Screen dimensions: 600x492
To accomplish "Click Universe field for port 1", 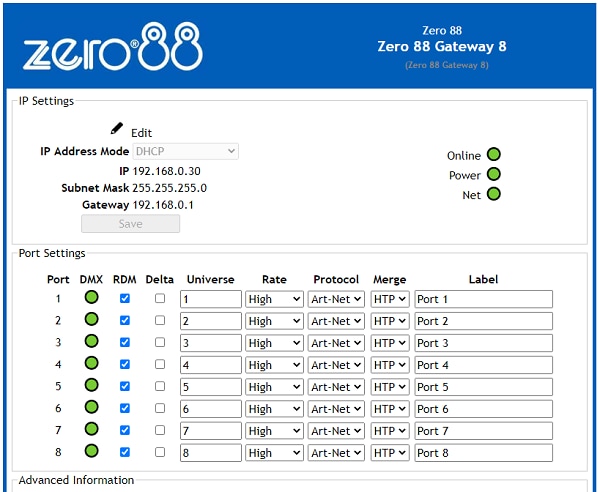I will 211,299.
